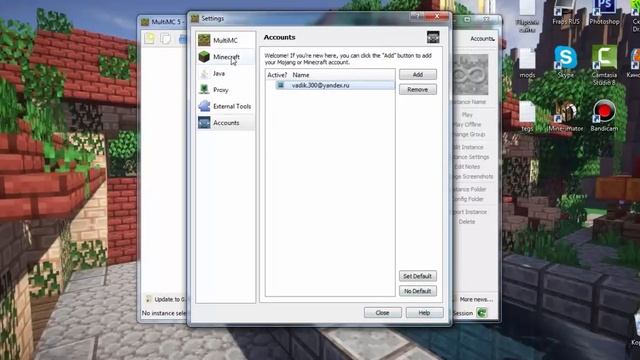This screenshot has width=640, height=360.
Task: Click the Remove account button
Action: pyautogui.click(x=418, y=89)
